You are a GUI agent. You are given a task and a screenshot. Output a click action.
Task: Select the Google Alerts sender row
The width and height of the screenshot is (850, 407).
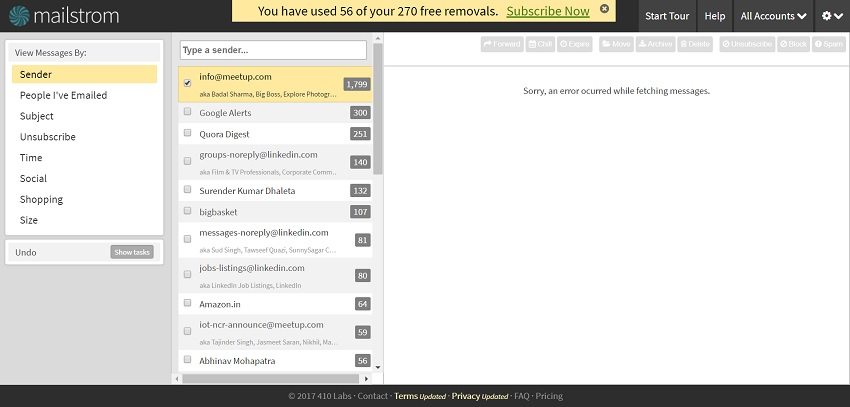point(275,113)
